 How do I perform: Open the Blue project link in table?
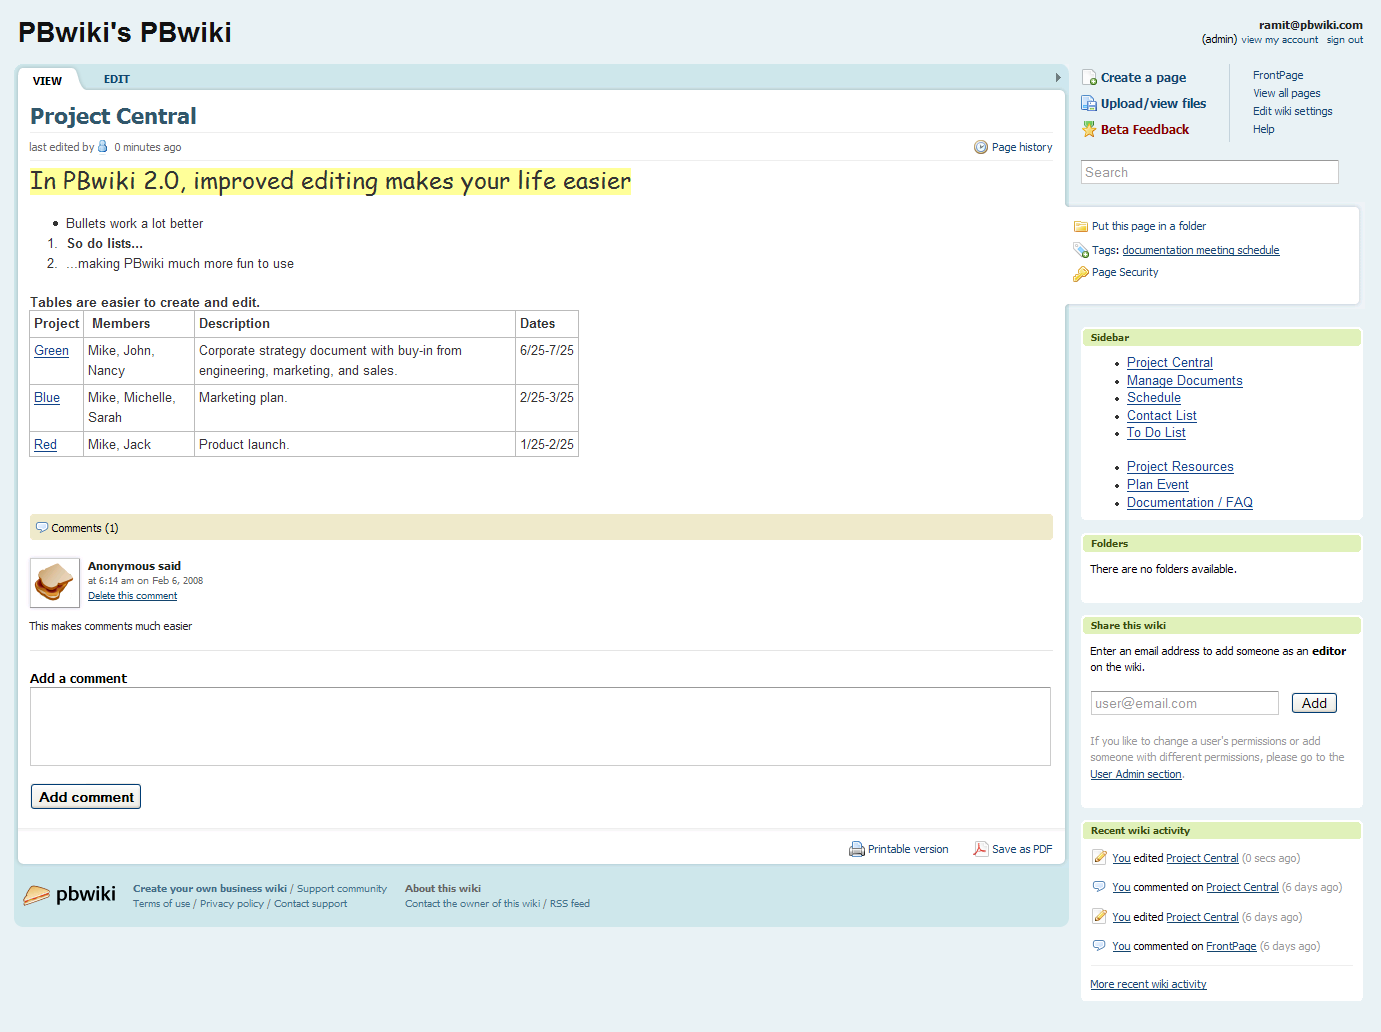(47, 398)
